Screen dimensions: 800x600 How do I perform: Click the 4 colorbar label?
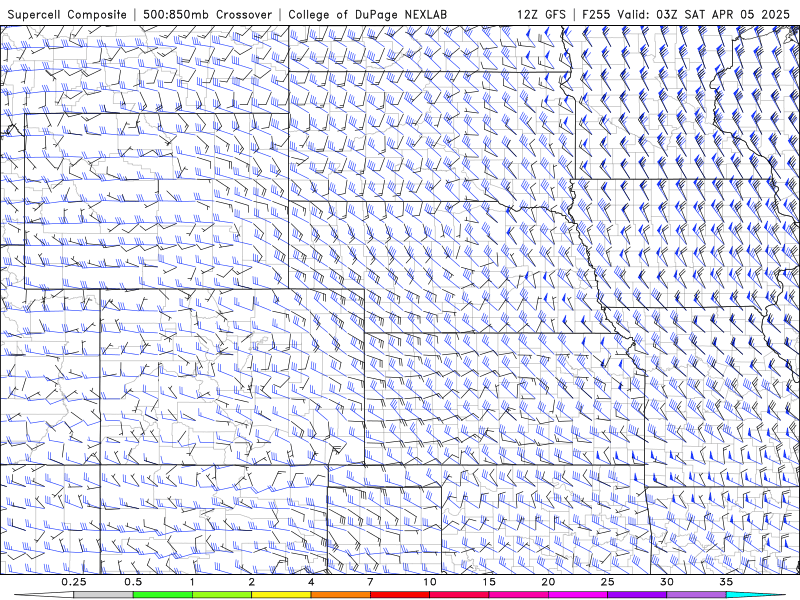[311, 582]
